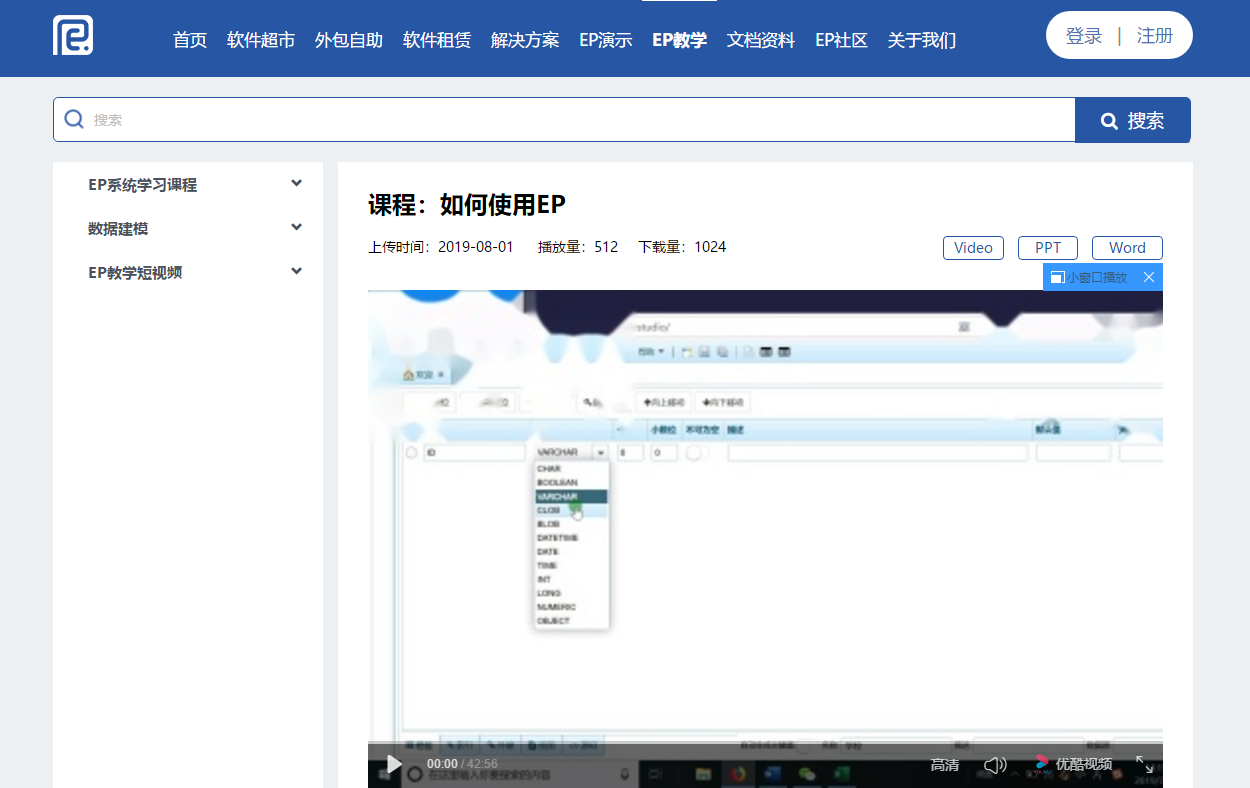Viewport: 1250px width, 788px height.
Task: Click the 登录 login link
Action: (1084, 36)
